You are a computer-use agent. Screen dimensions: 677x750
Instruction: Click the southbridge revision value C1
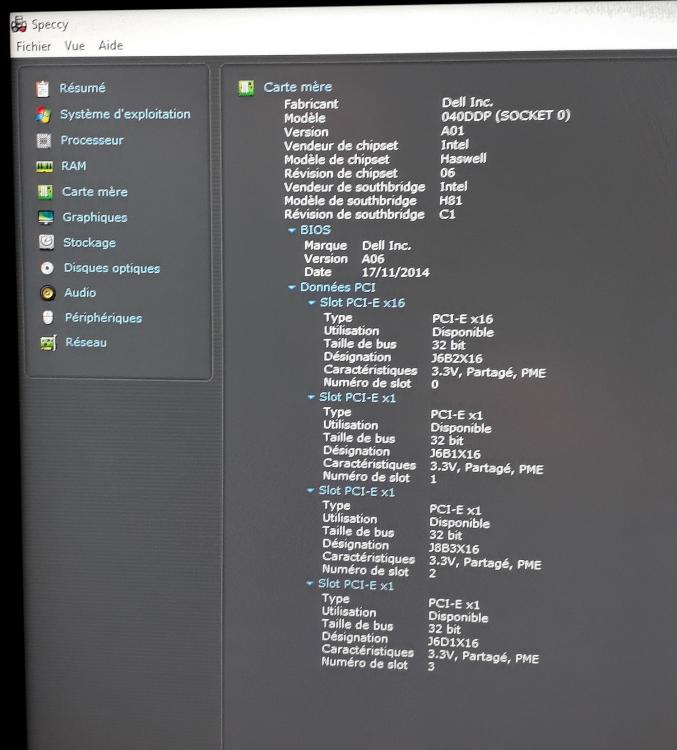(x=447, y=214)
